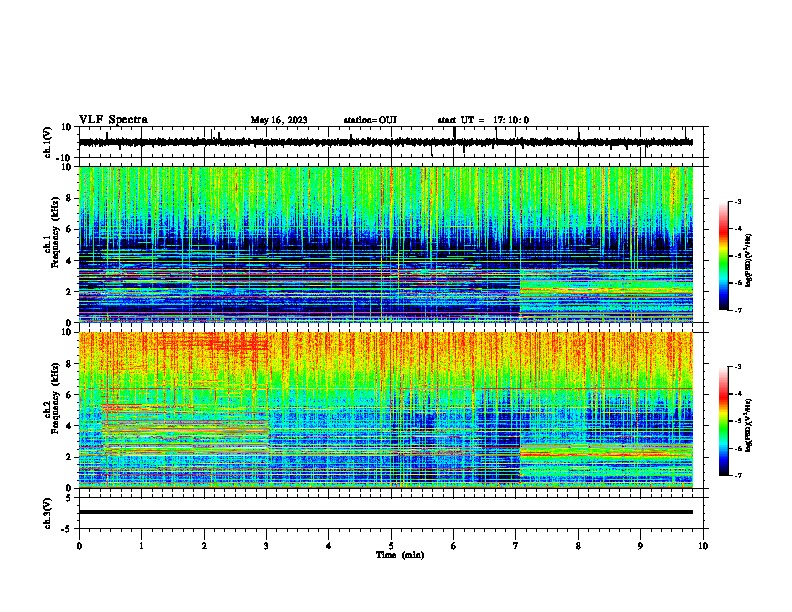Click the "ch.1(V)" waveform axis label

point(48,142)
